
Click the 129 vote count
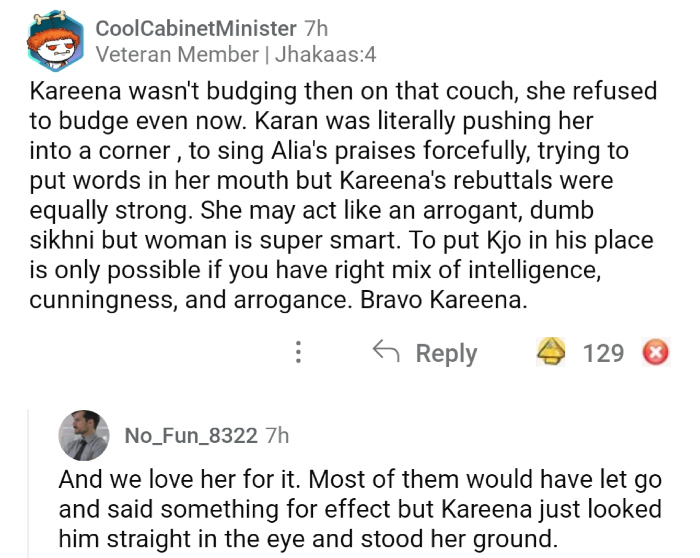603,353
